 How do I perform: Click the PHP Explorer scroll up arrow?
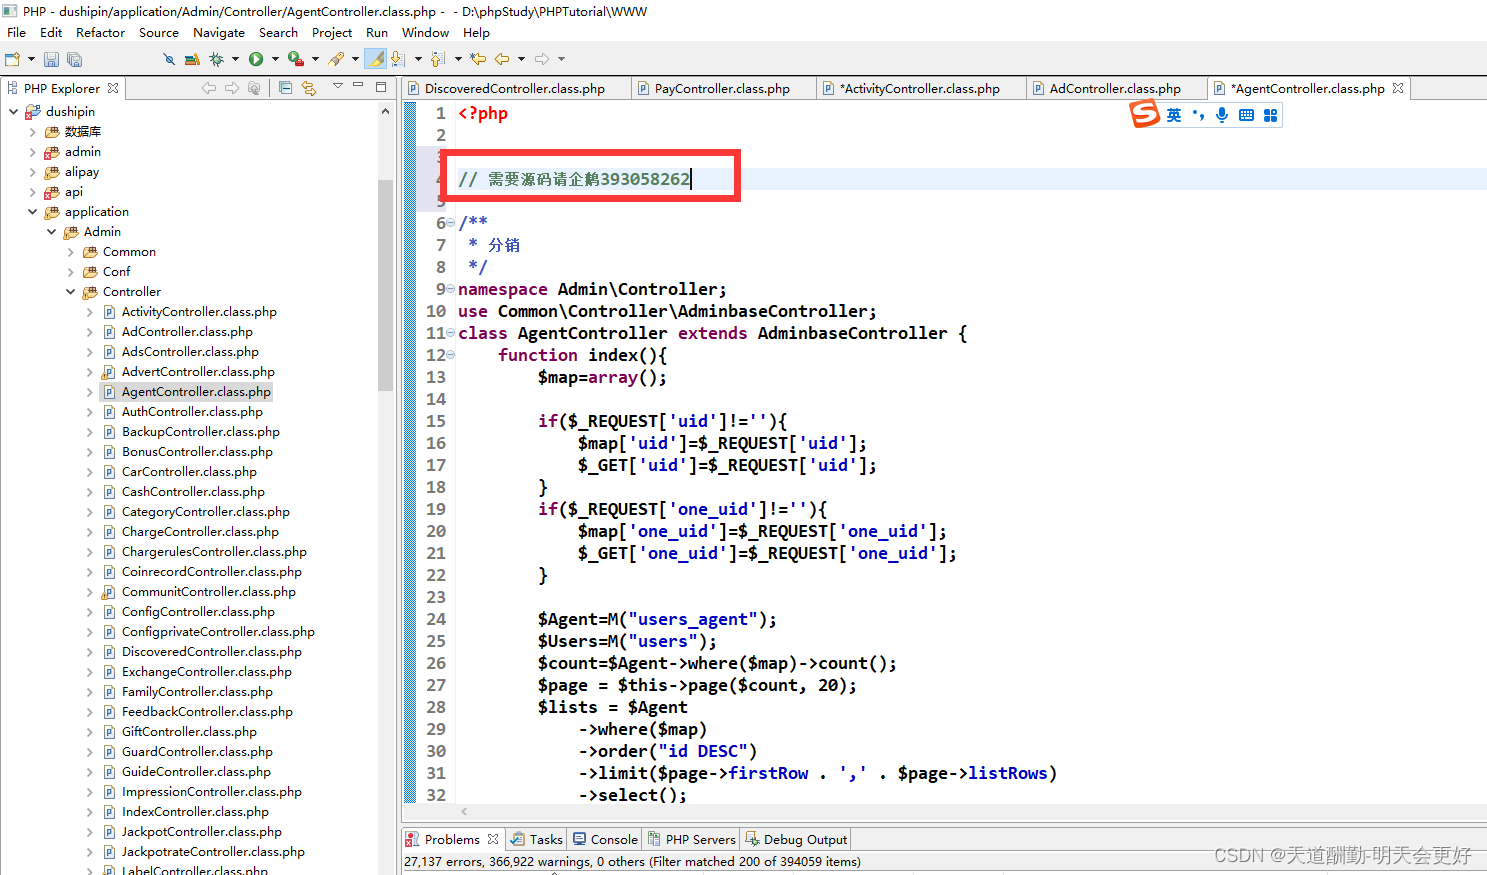[385, 112]
